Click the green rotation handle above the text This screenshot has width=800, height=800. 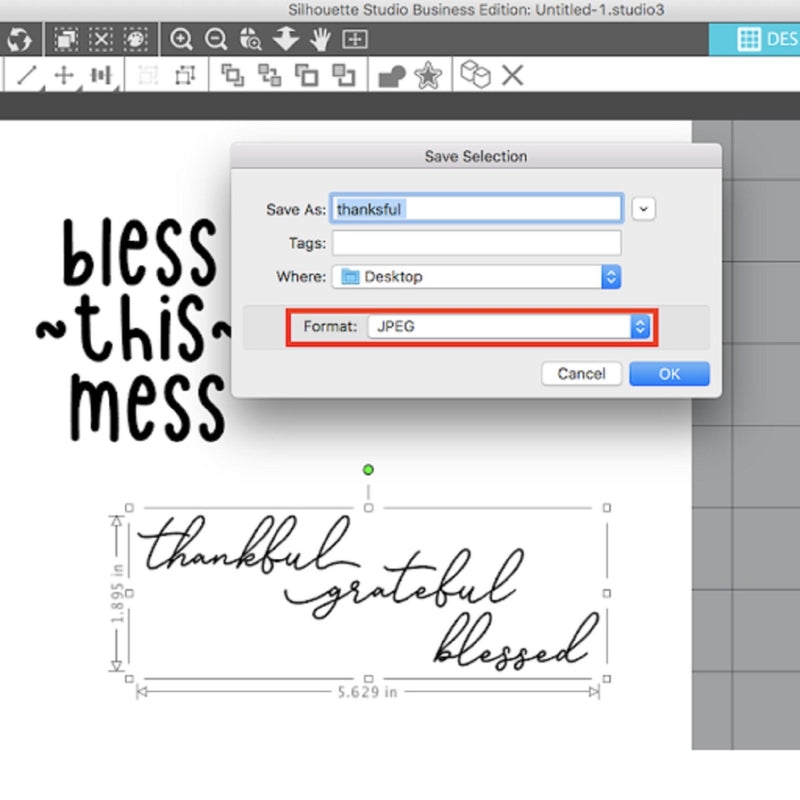368,469
